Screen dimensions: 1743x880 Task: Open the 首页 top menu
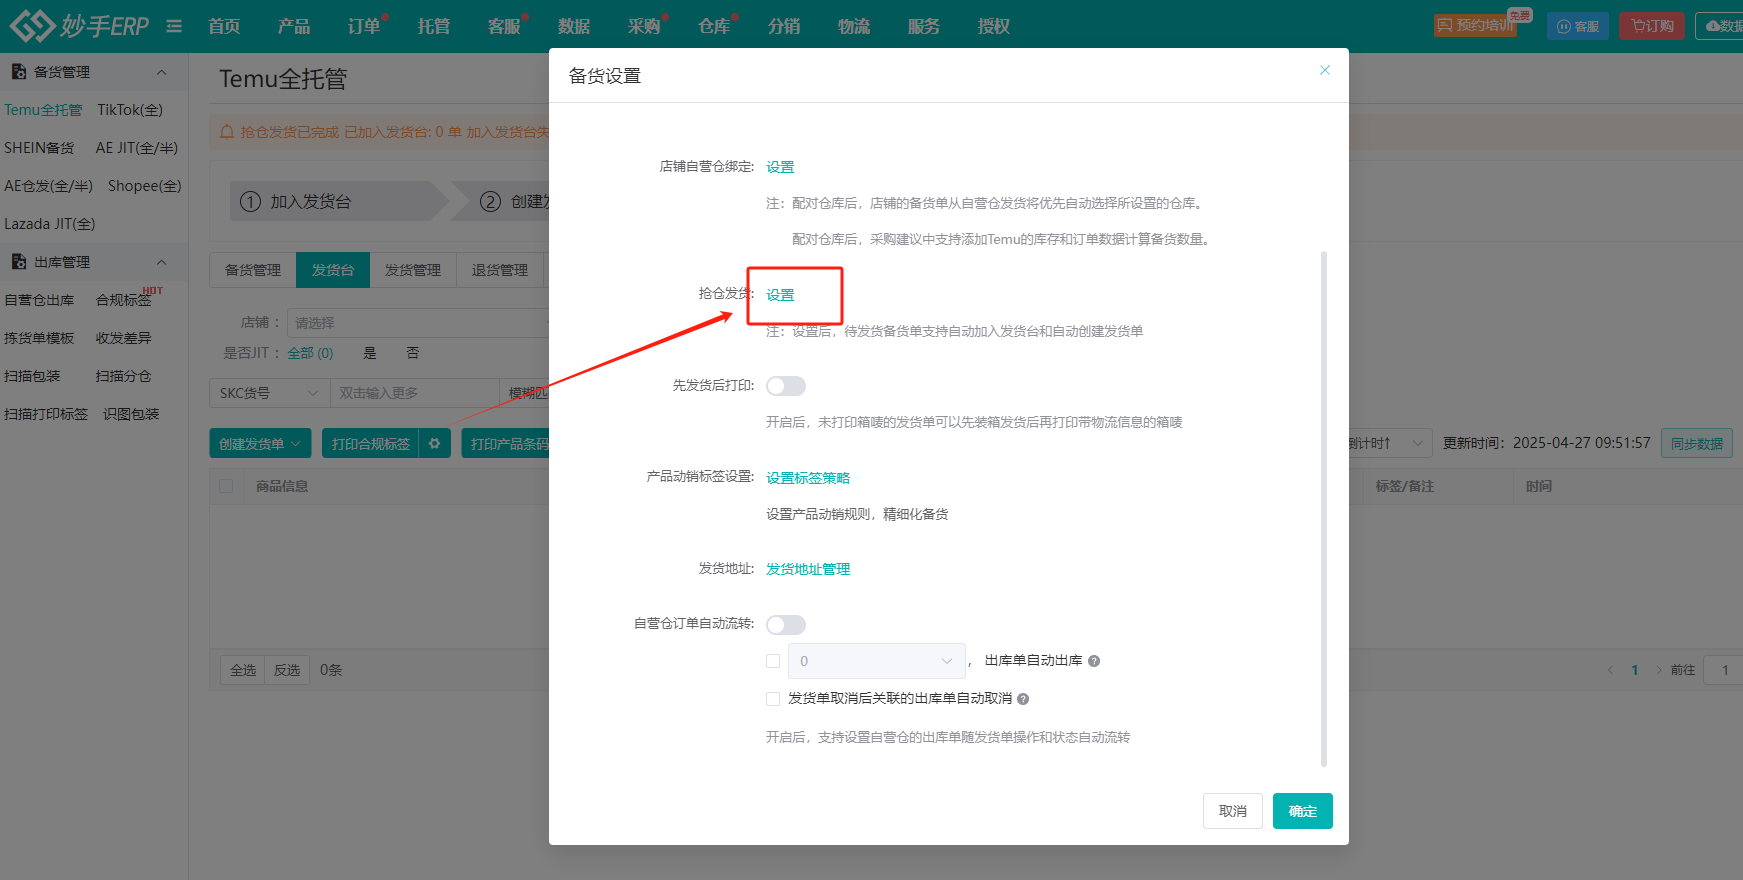pyautogui.click(x=224, y=26)
